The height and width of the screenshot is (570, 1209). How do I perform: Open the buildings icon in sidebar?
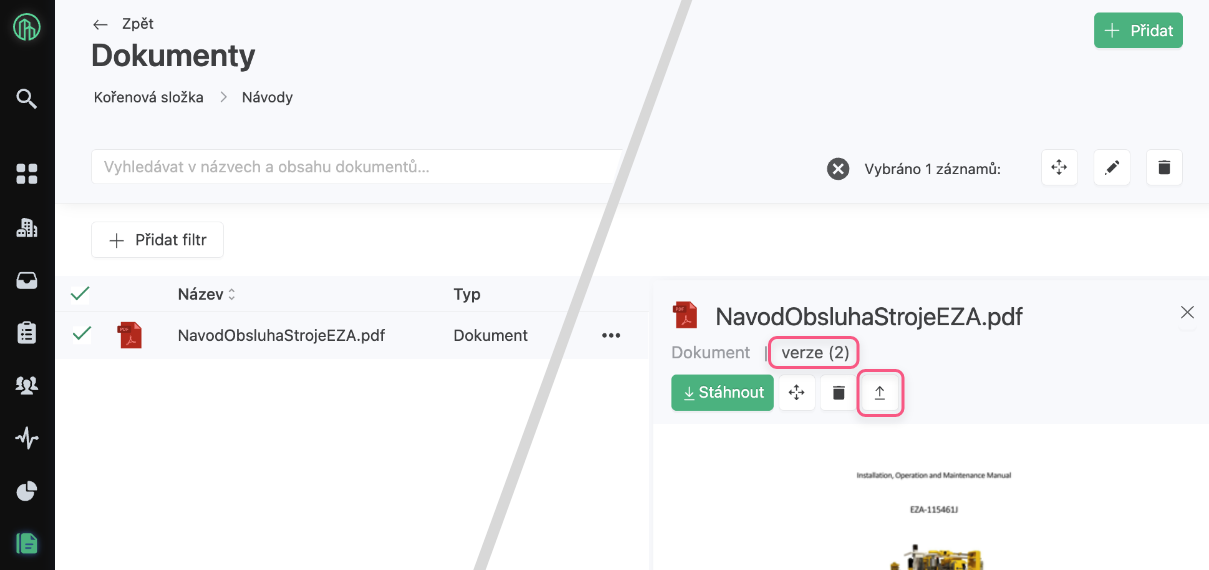point(27,227)
